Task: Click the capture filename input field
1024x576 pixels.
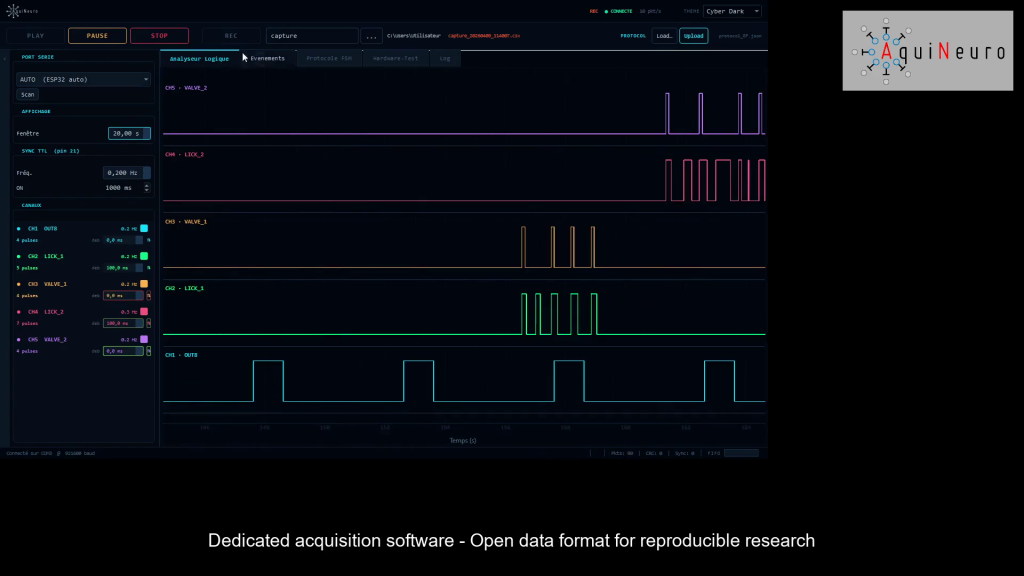Action: coord(311,36)
